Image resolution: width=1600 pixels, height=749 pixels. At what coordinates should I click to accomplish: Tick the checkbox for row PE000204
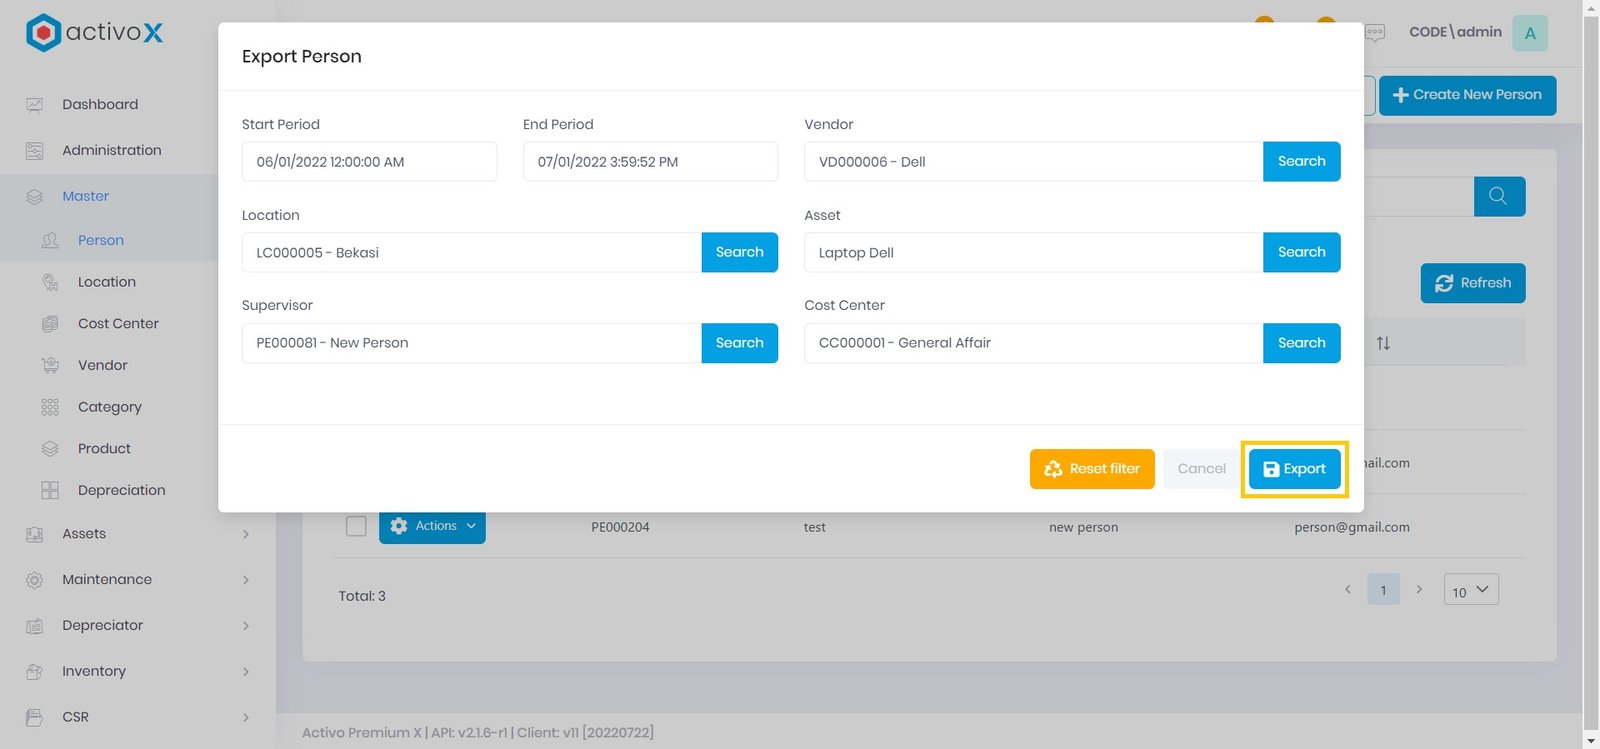coord(356,526)
